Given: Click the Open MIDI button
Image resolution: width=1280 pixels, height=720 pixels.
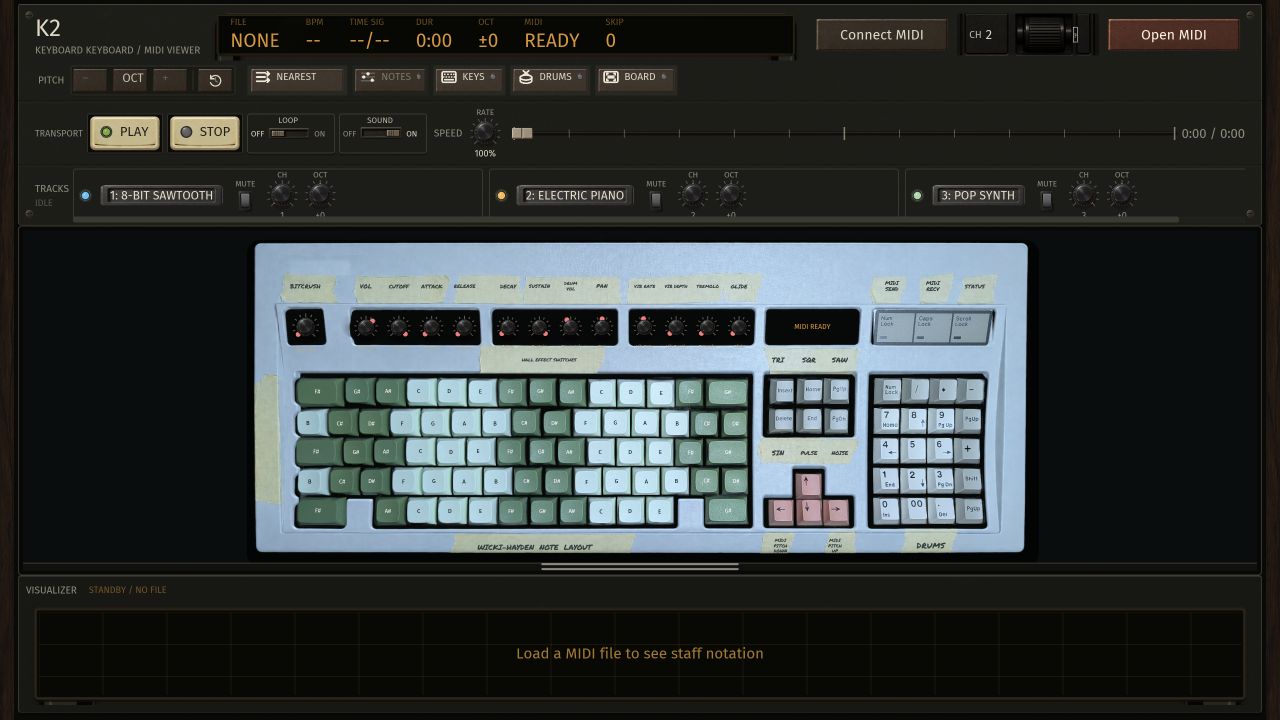Looking at the screenshot, I should tap(1173, 34).
